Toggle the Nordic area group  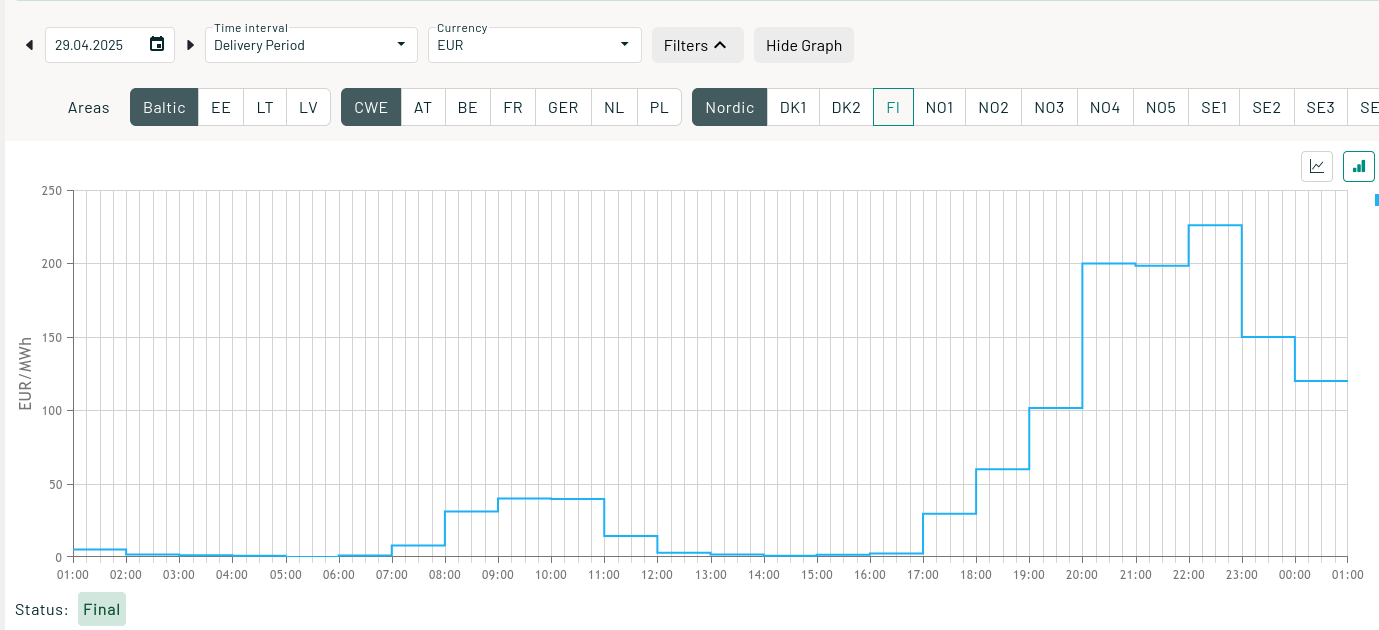(x=730, y=107)
